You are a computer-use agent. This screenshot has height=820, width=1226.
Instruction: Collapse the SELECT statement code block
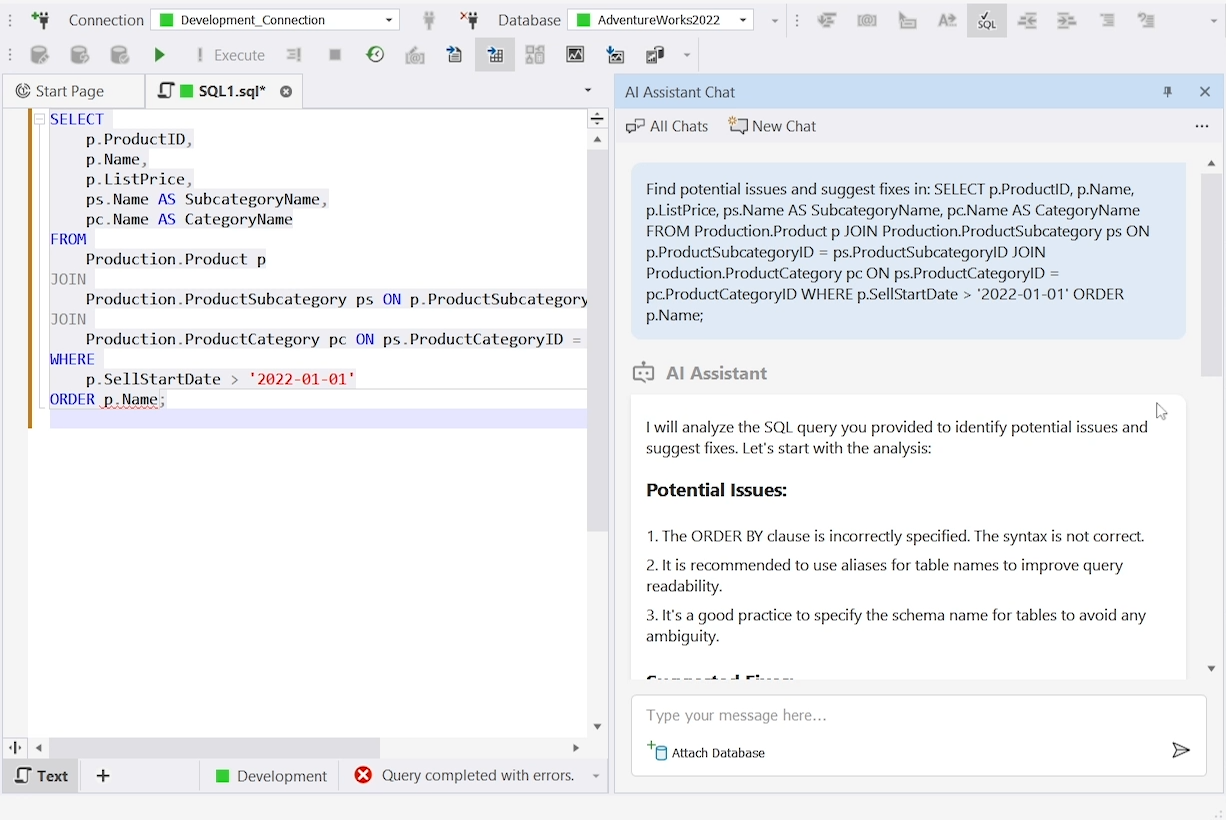point(39,119)
